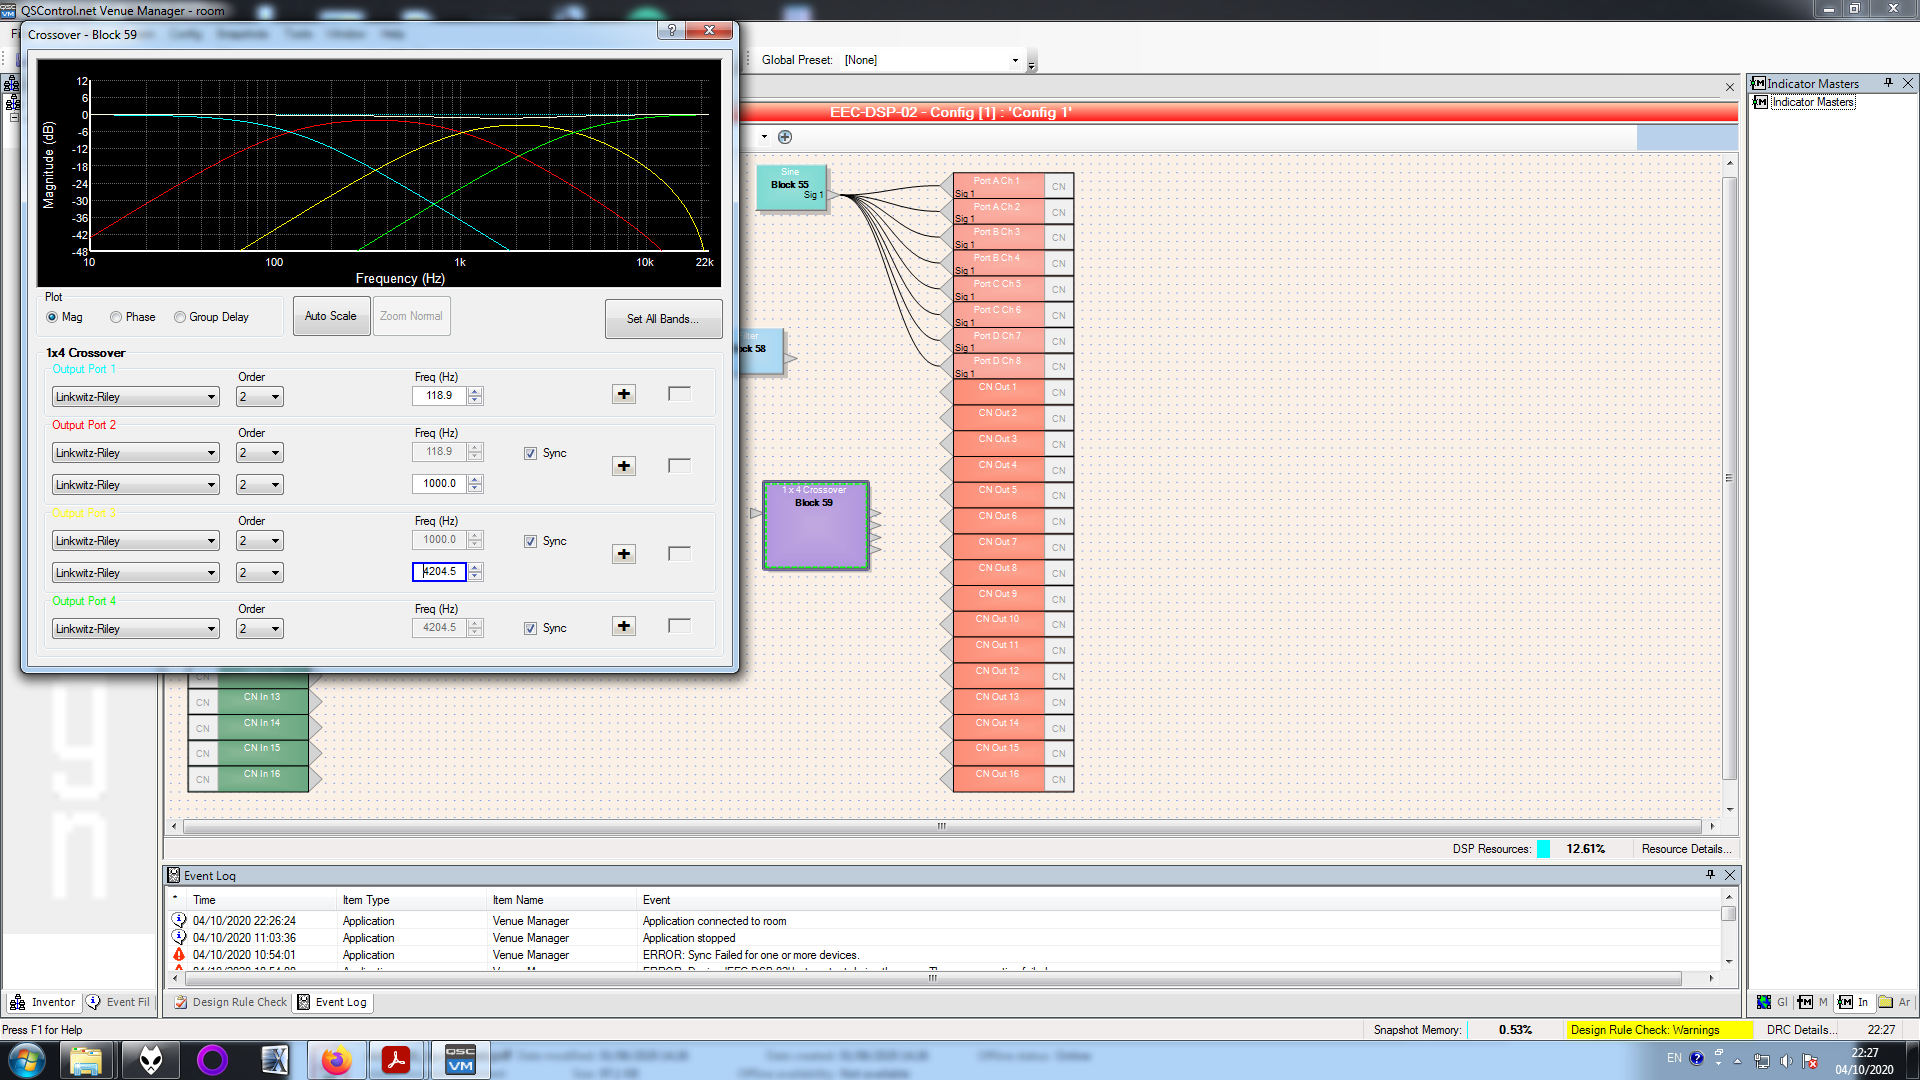Viewport: 1920px width, 1080px height.
Task: Close the Event Log panel
Action: [1730, 875]
